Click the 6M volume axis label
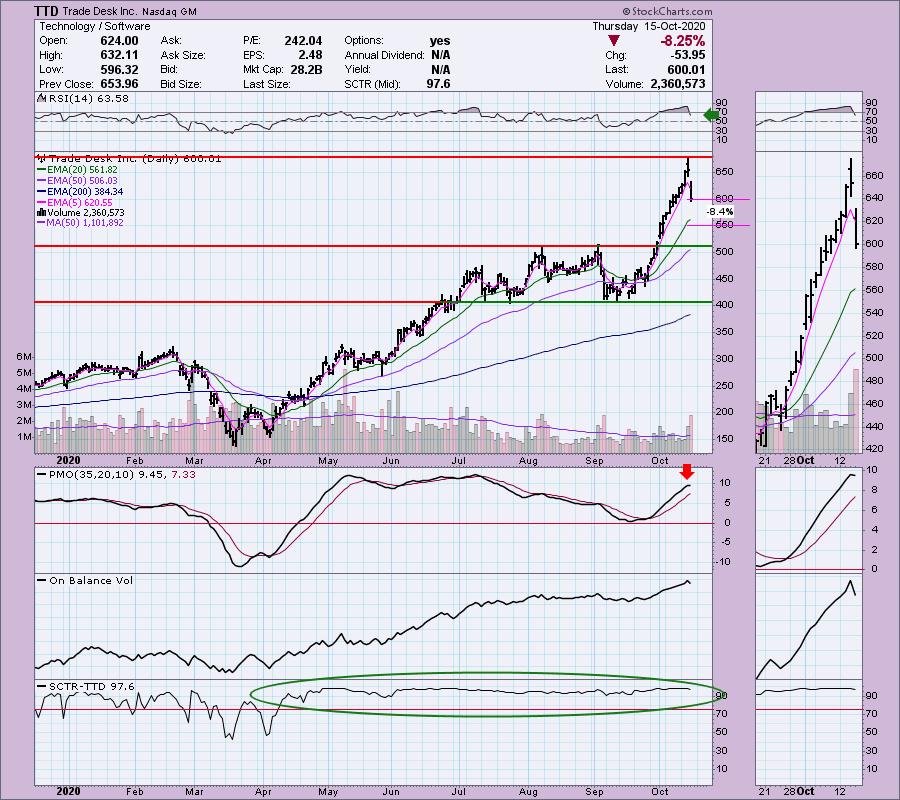Viewport: 900px width, 800px height. (x=24, y=356)
